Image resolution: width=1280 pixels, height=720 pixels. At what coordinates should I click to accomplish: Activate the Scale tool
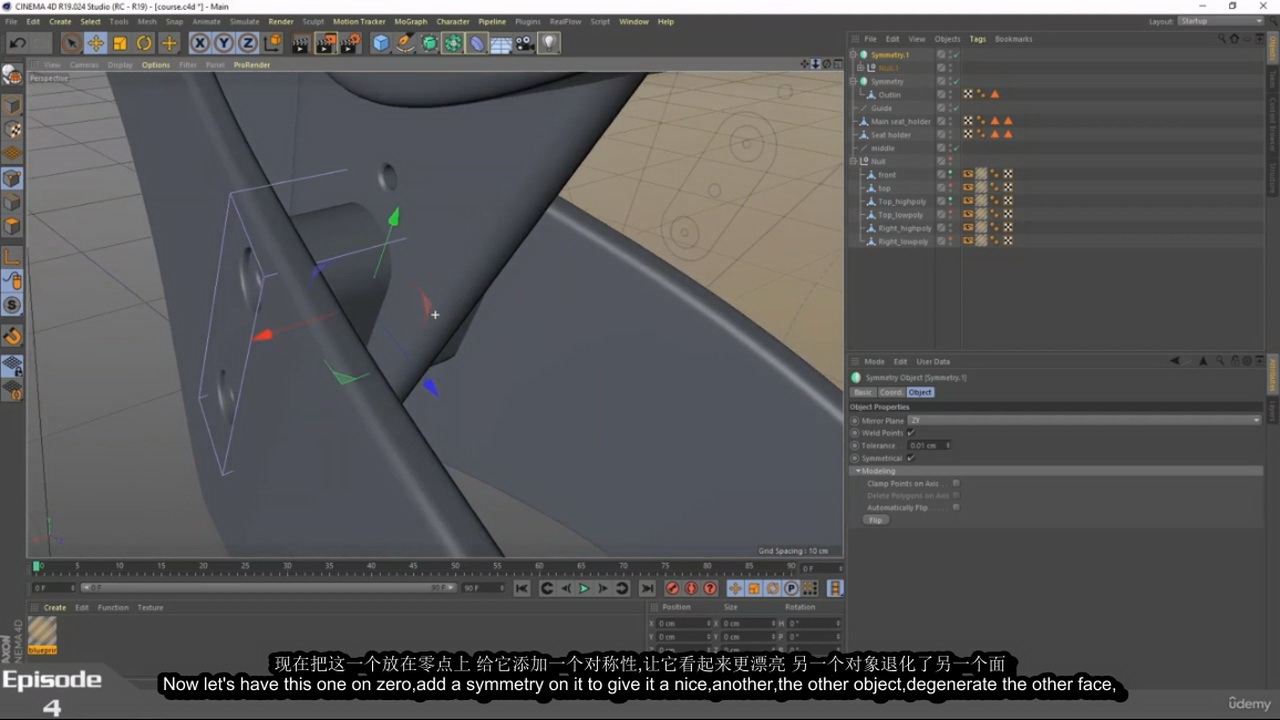[x=120, y=43]
